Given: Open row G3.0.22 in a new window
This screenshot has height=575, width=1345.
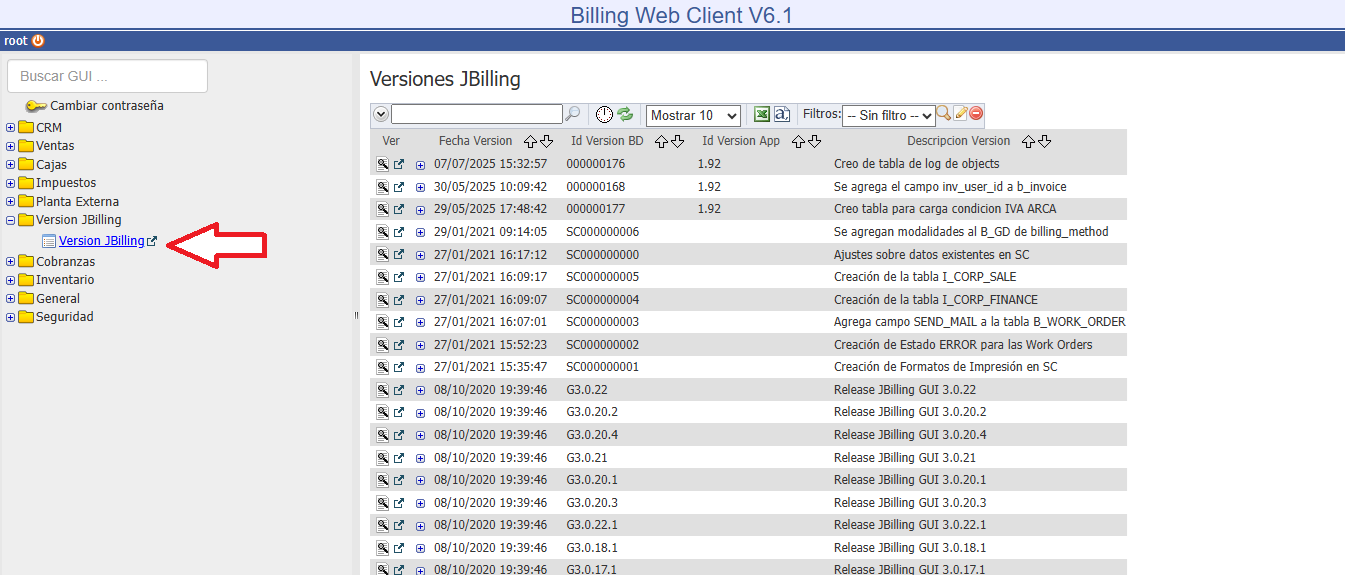Looking at the screenshot, I should [x=399, y=390].
